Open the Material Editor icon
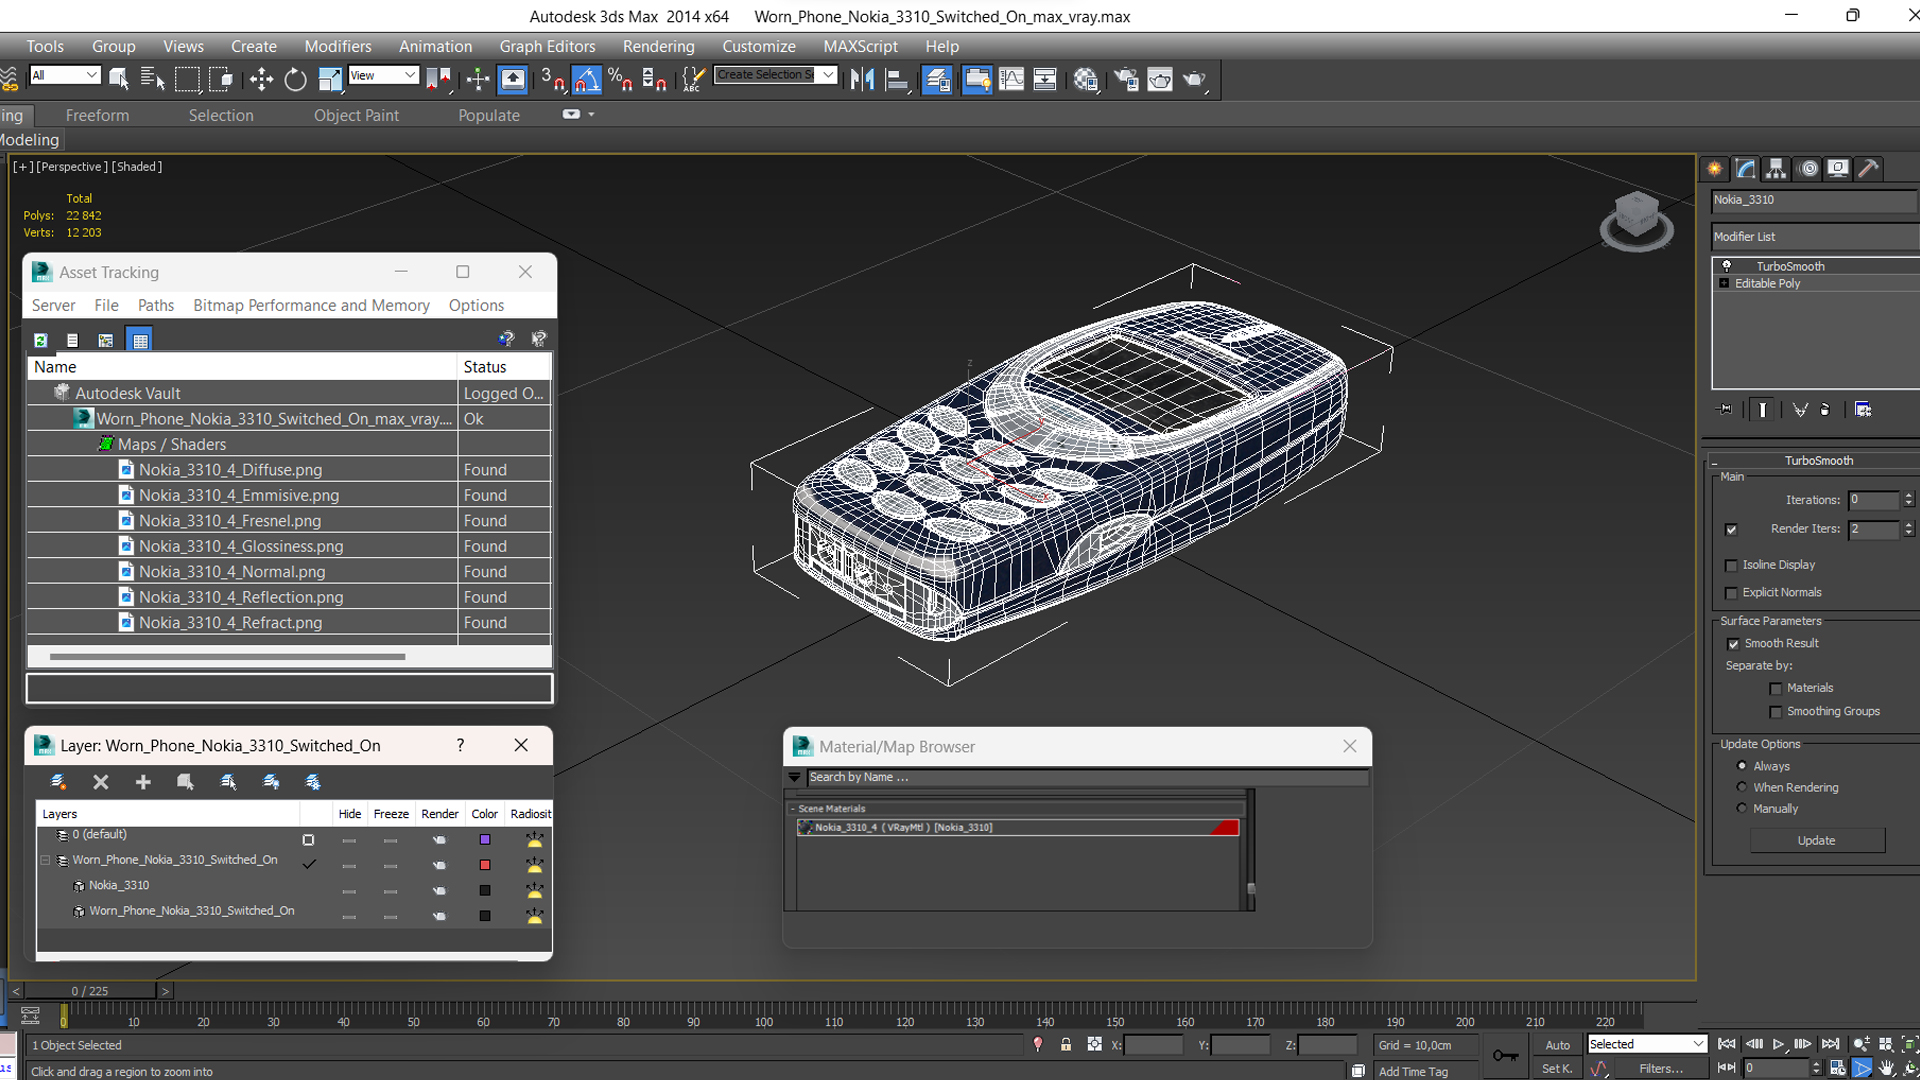The width and height of the screenshot is (1920, 1080). point(1086,80)
